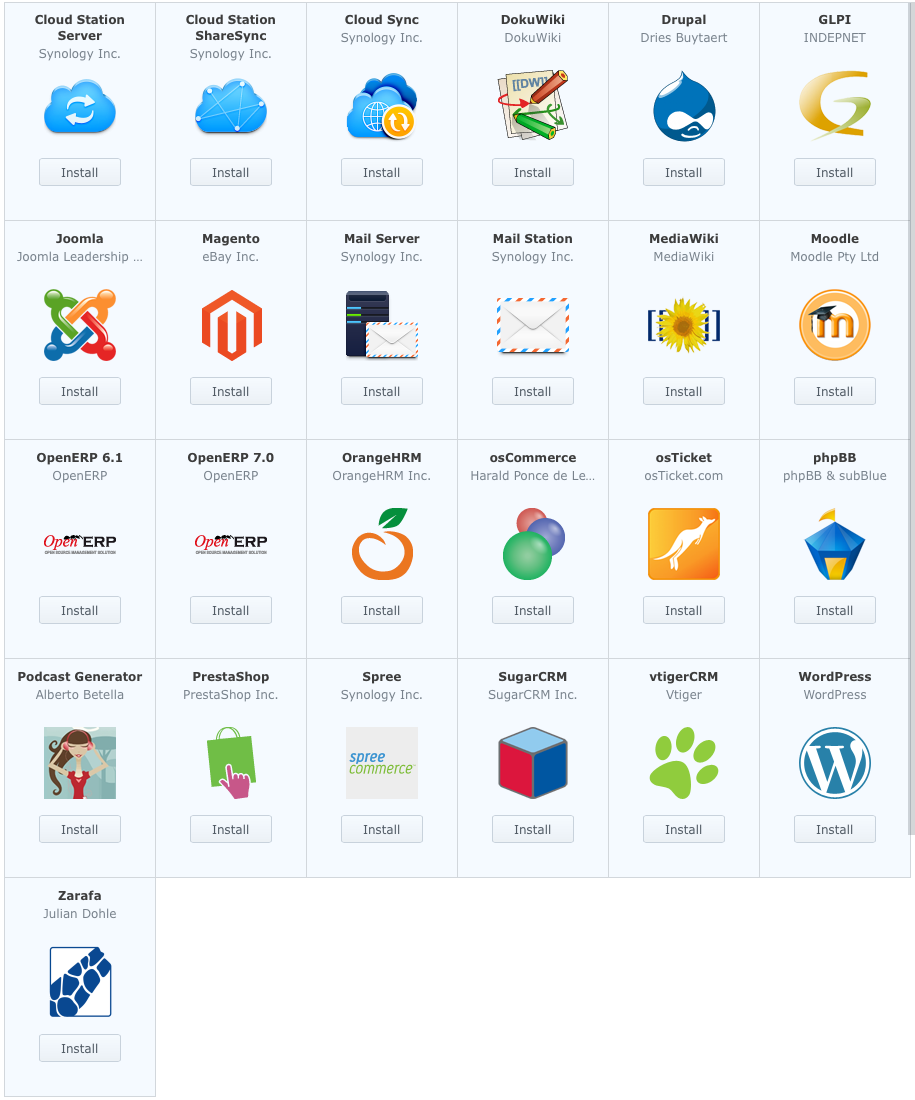Install GLPI
915x1100 pixels.
coord(835,173)
